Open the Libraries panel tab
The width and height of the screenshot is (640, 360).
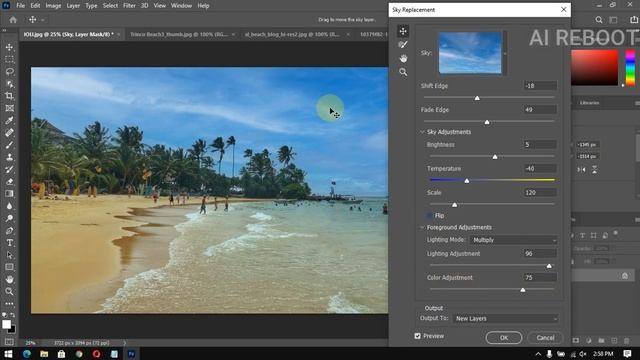point(590,103)
